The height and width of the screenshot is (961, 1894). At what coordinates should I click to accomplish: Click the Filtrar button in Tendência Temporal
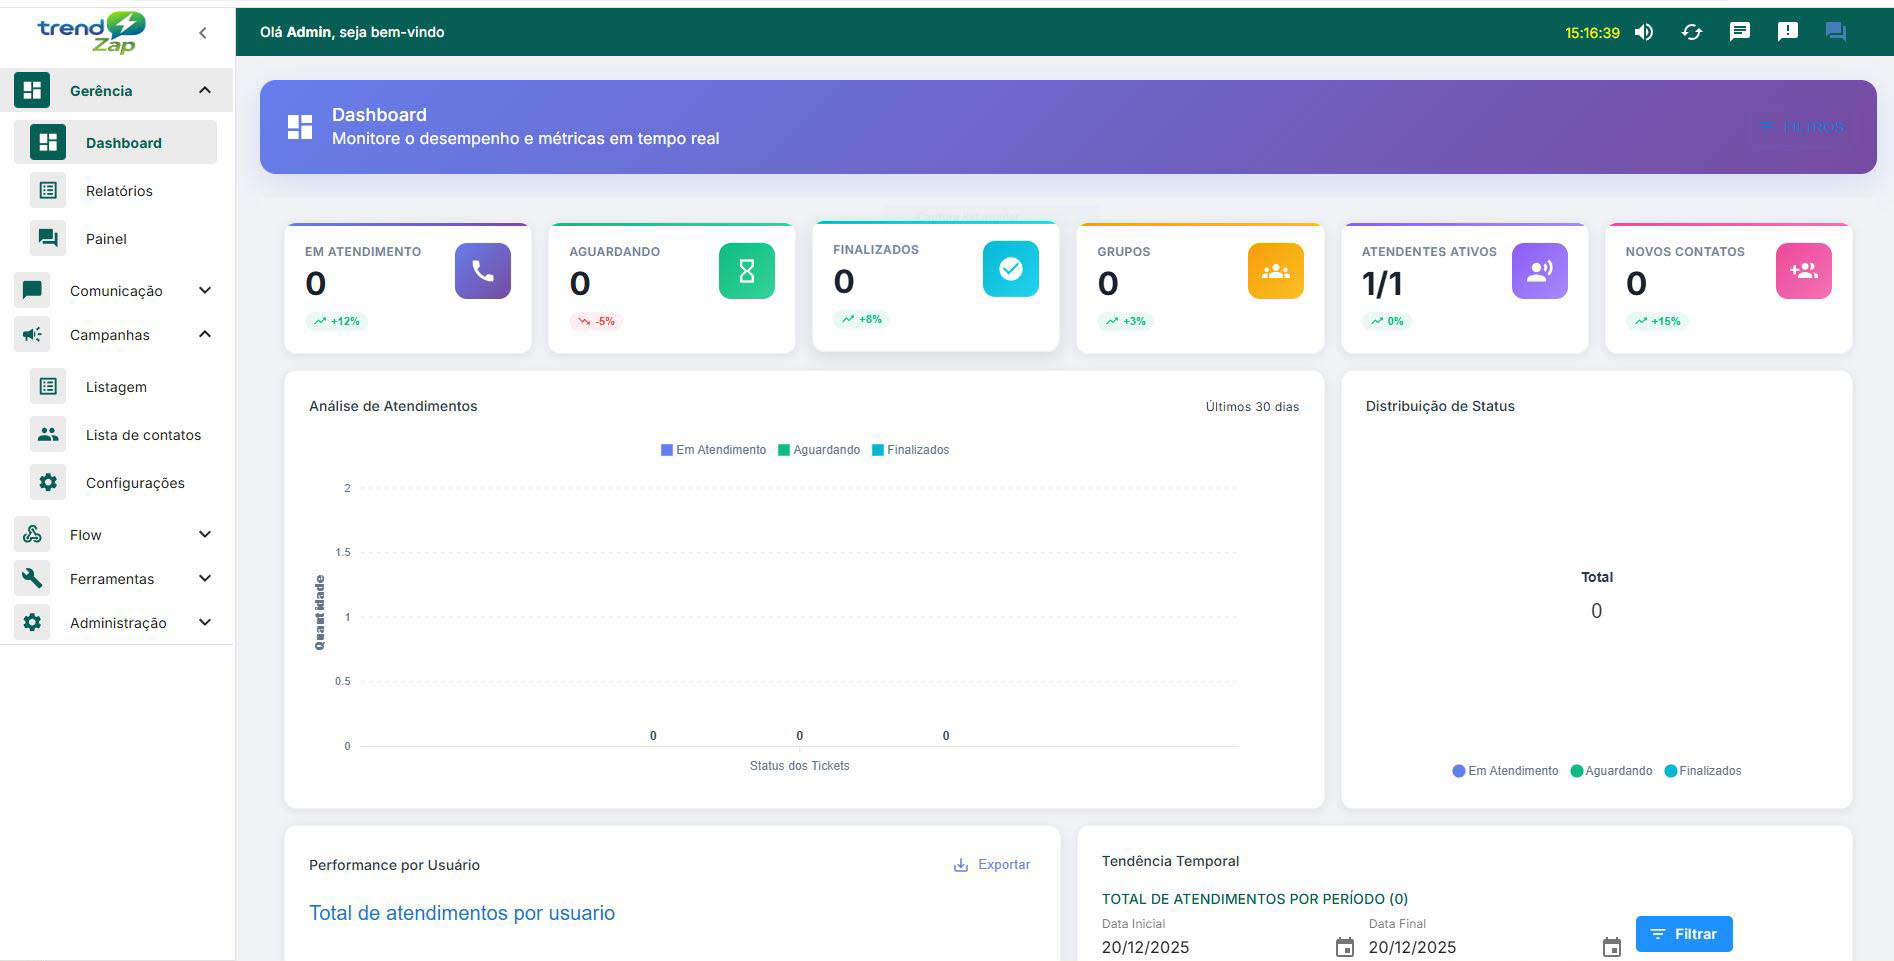tap(1684, 933)
